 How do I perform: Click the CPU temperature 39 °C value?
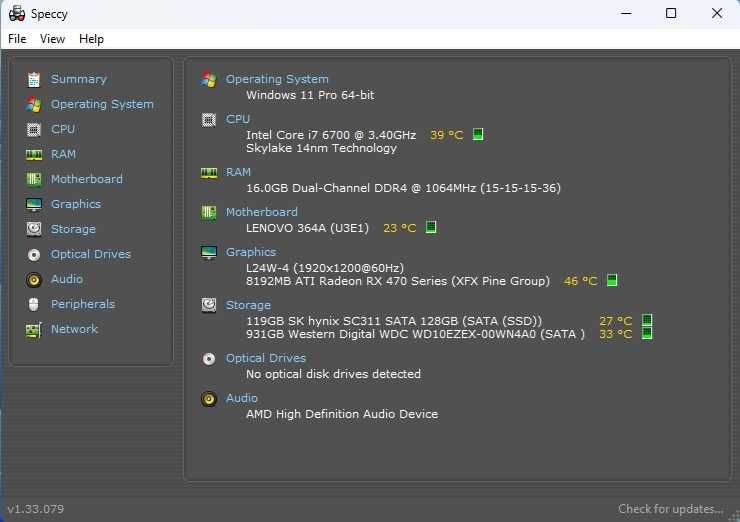(446, 135)
